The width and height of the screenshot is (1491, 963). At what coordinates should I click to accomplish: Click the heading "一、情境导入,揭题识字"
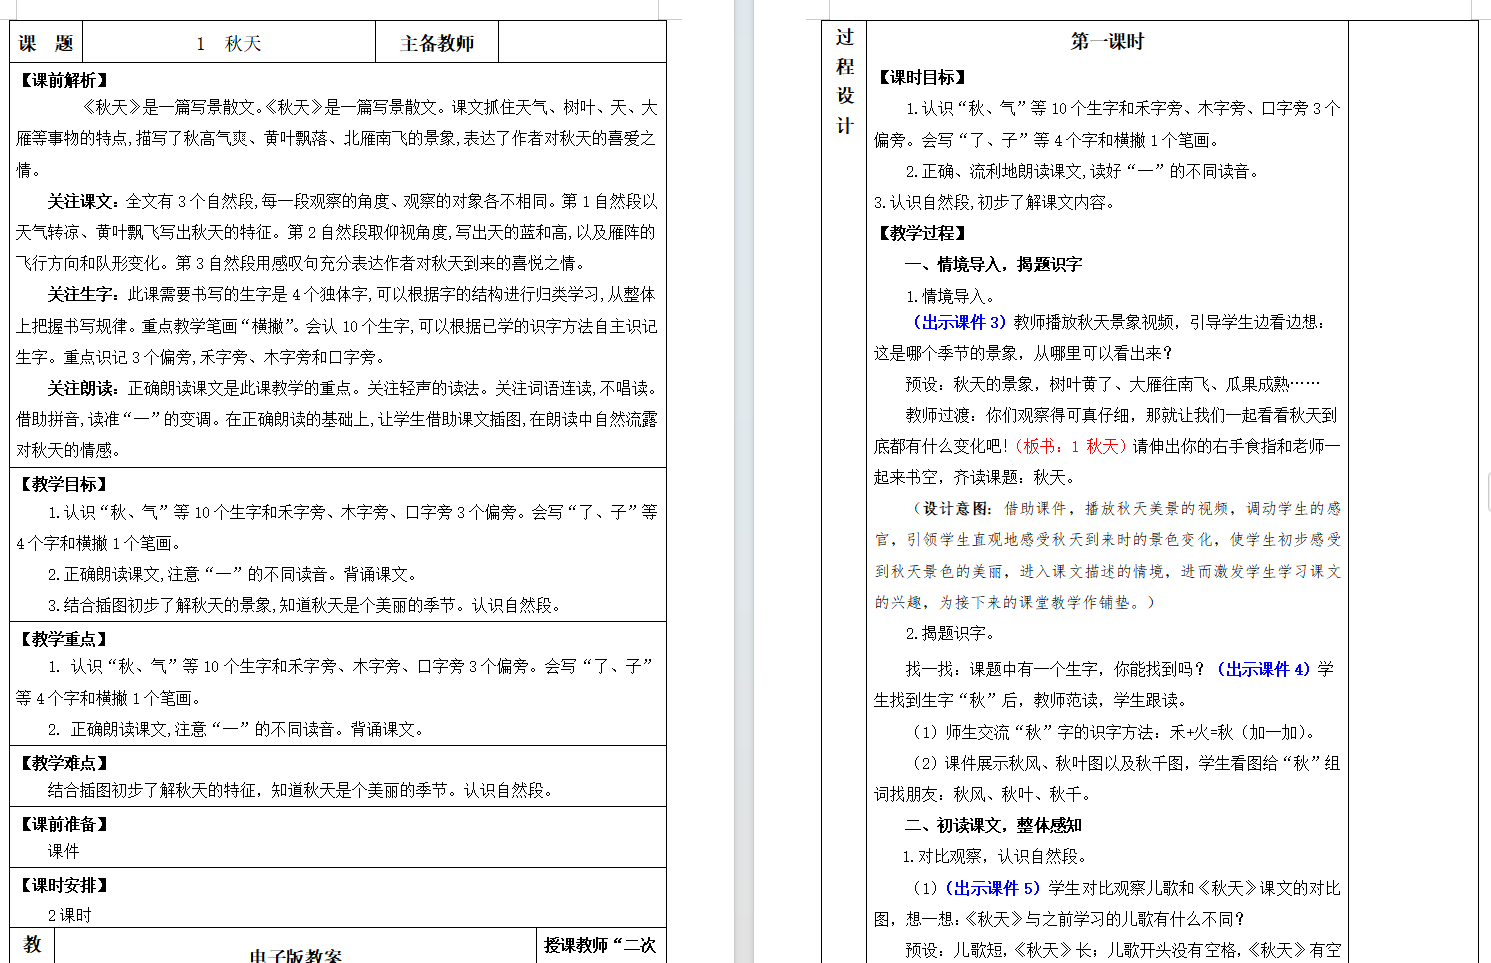(993, 264)
